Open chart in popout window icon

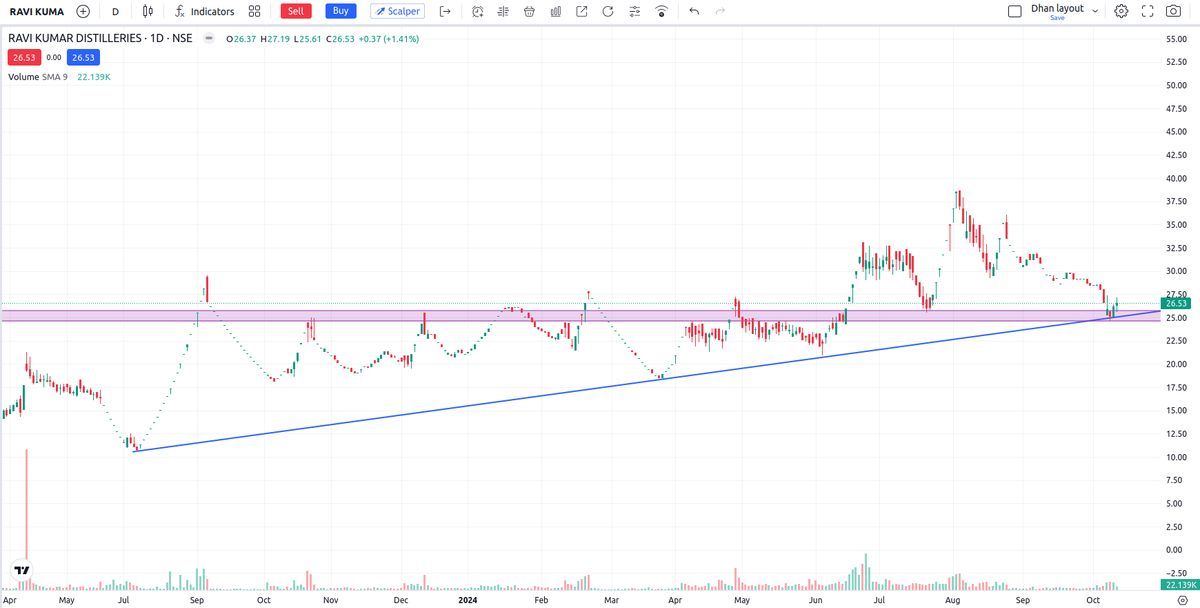click(582, 11)
